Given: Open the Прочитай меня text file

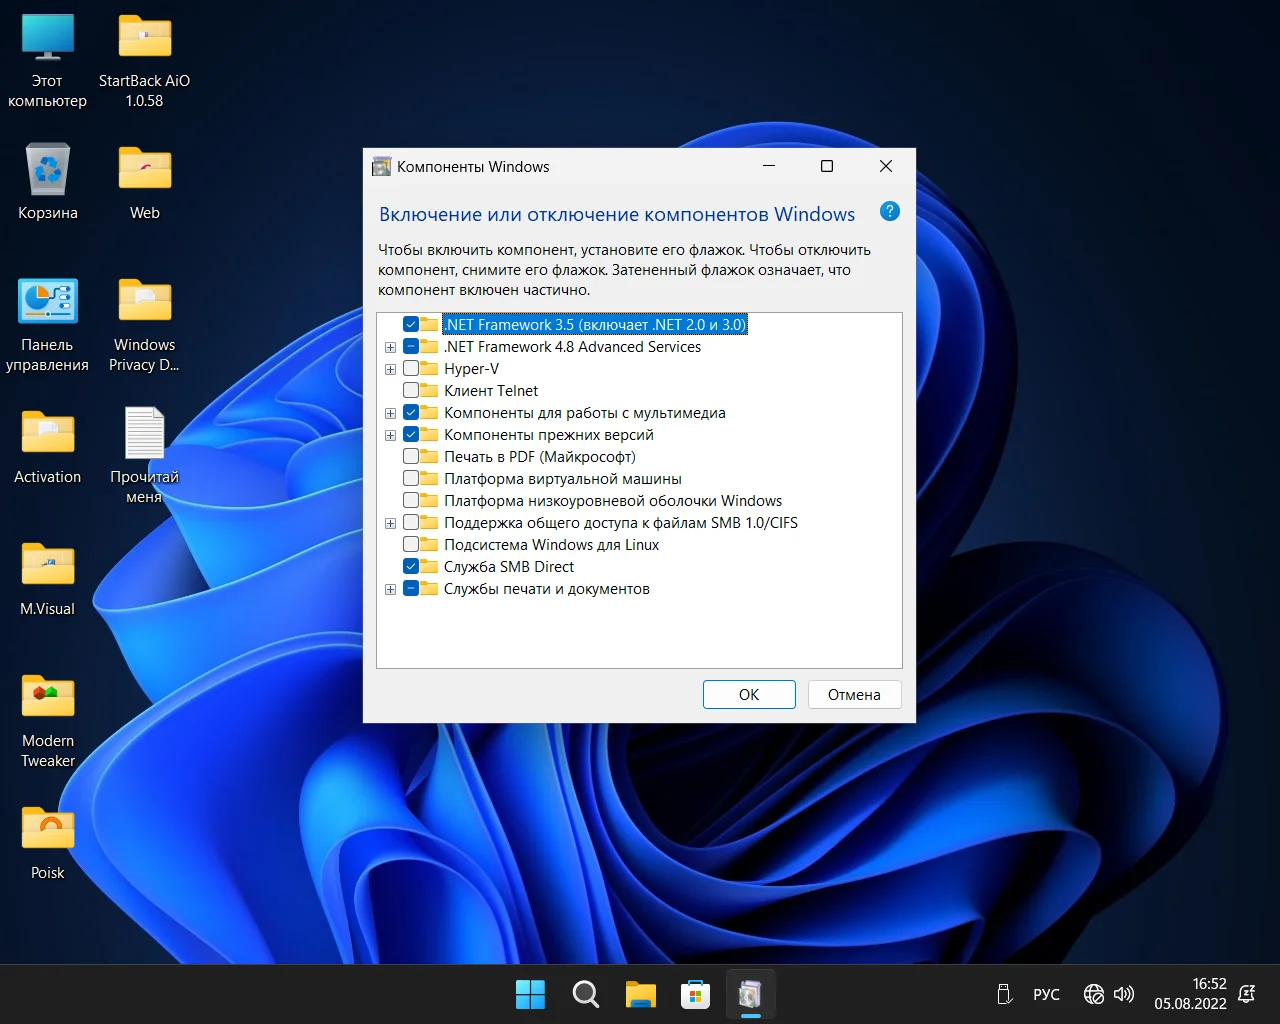Looking at the screenshot, I should tap(144, 435).
